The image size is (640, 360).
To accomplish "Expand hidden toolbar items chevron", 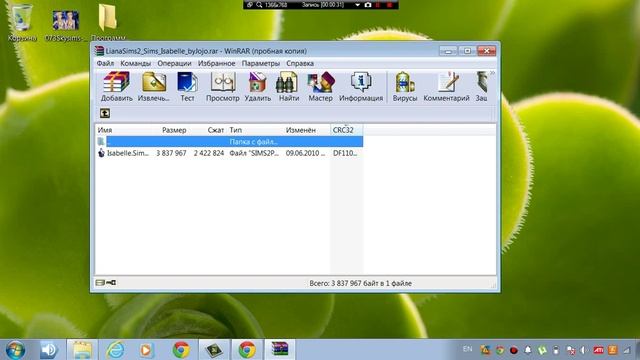I will (x=492, y=73).
